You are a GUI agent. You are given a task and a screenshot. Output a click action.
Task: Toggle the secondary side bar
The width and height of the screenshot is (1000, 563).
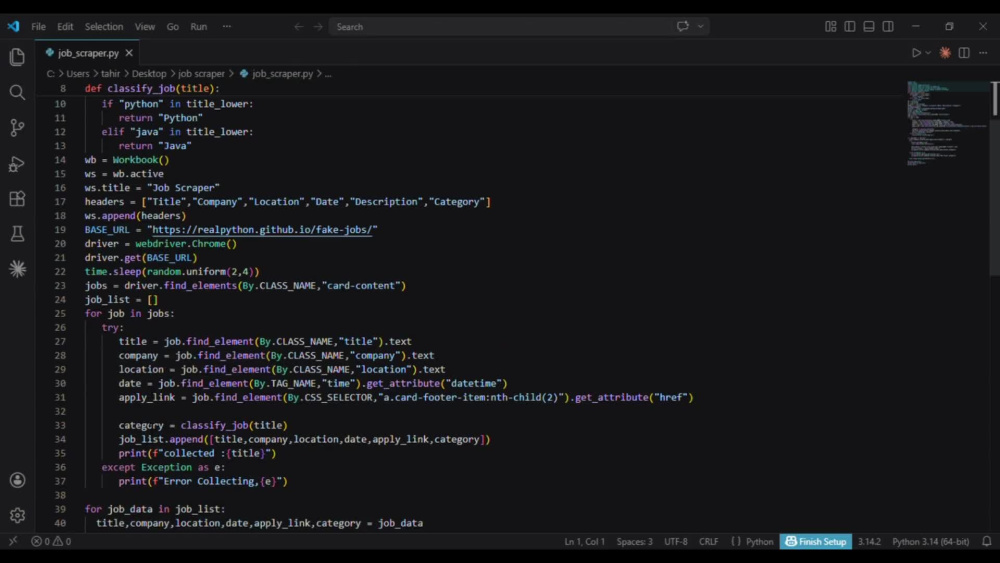point(888,26)
